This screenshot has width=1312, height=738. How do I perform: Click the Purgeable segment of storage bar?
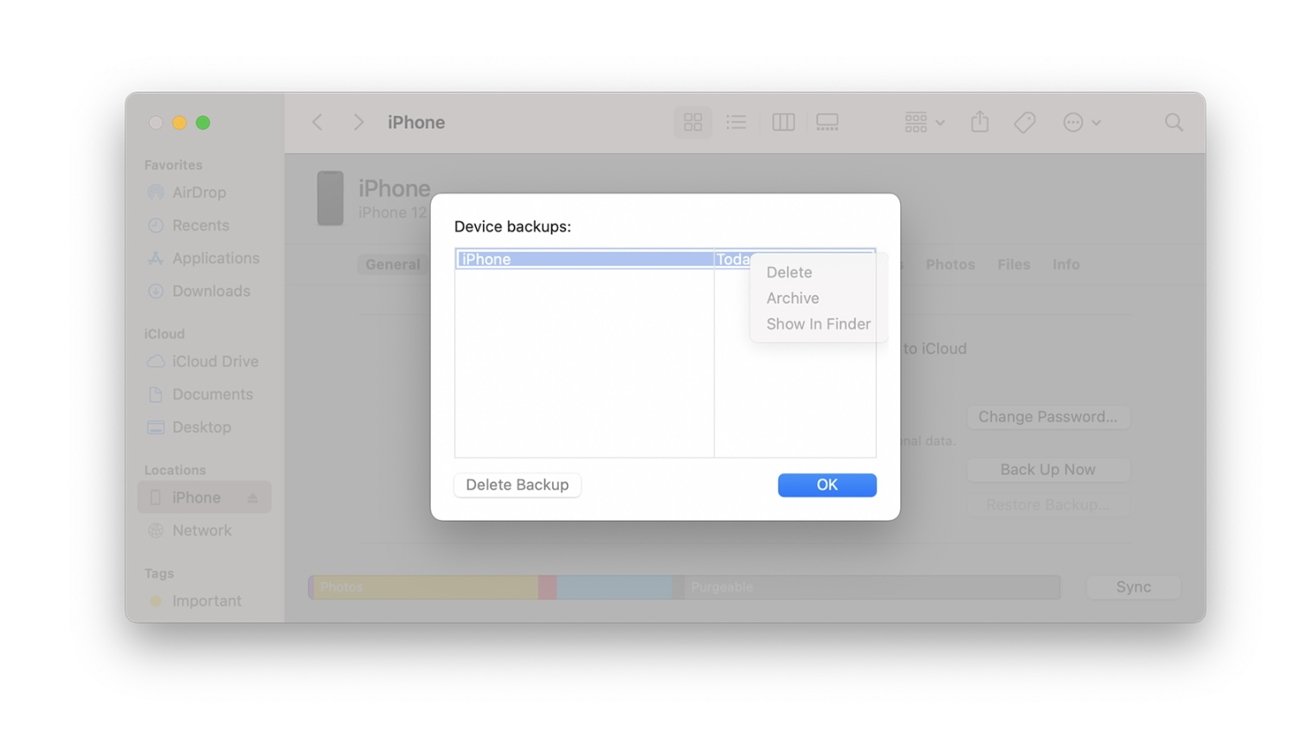point(872,587)
